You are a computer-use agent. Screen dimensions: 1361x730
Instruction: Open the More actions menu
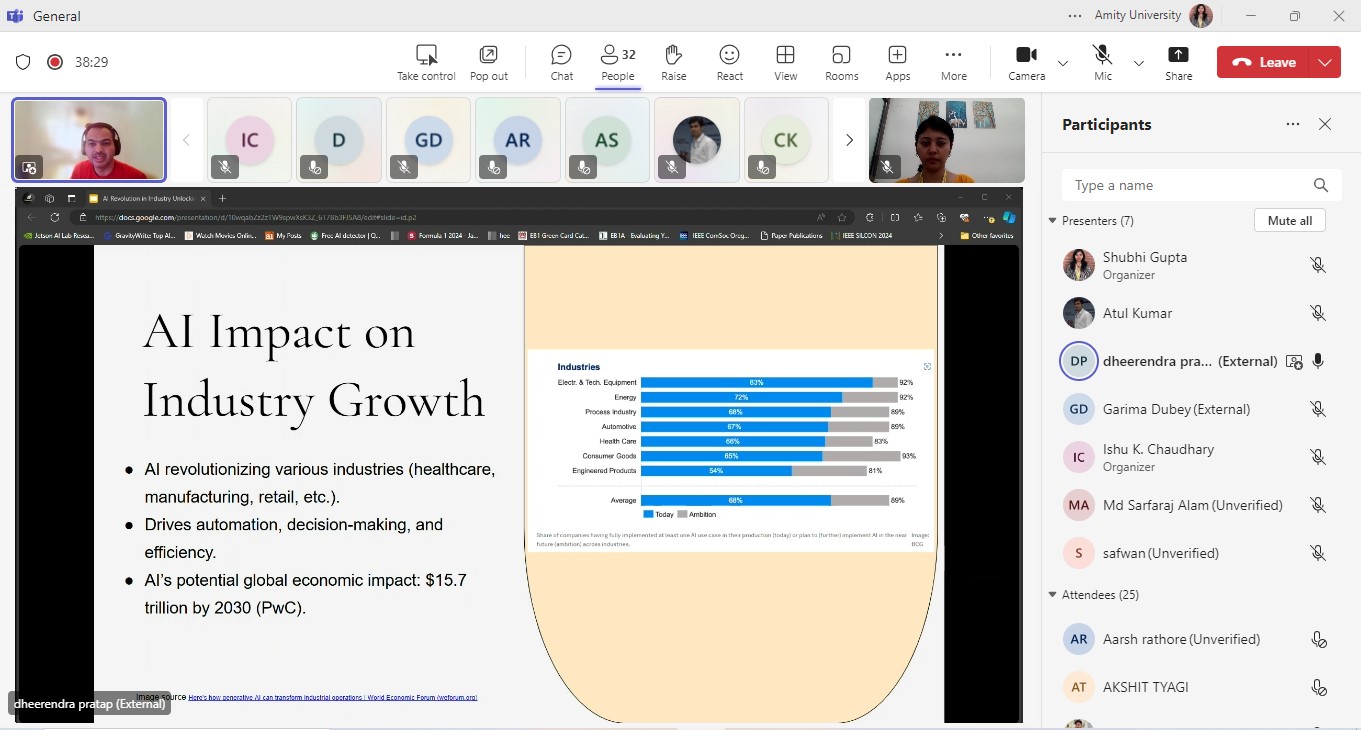[954, 62]
